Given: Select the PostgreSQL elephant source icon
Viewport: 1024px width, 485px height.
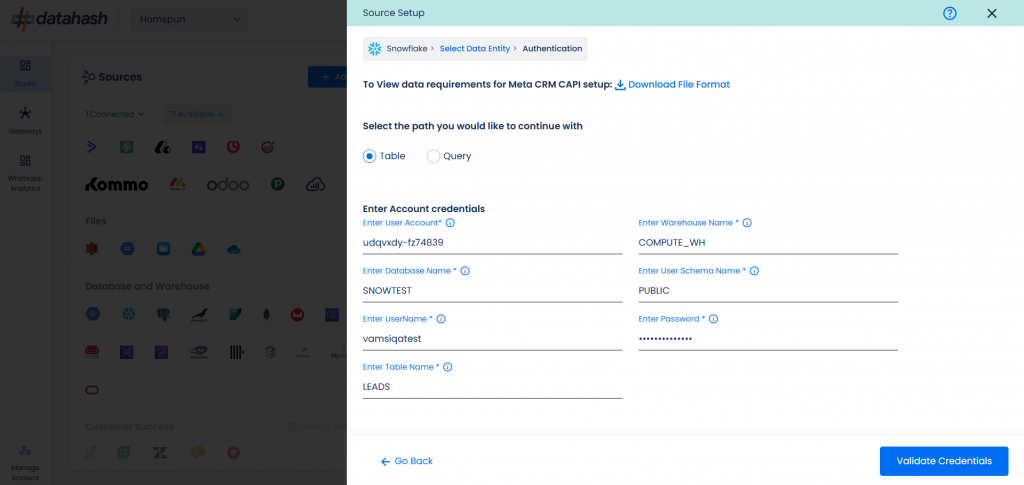Looking at the screenshot, I should [163, 315].
